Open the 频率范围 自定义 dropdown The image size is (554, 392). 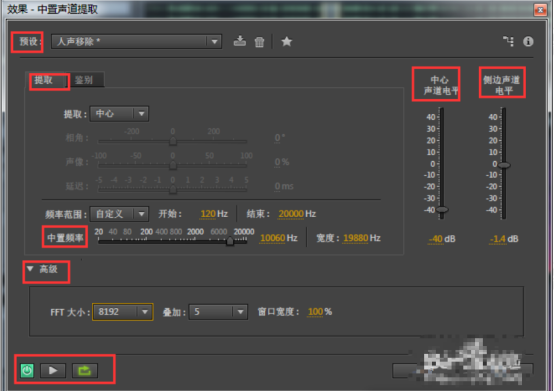pos(119,214)
